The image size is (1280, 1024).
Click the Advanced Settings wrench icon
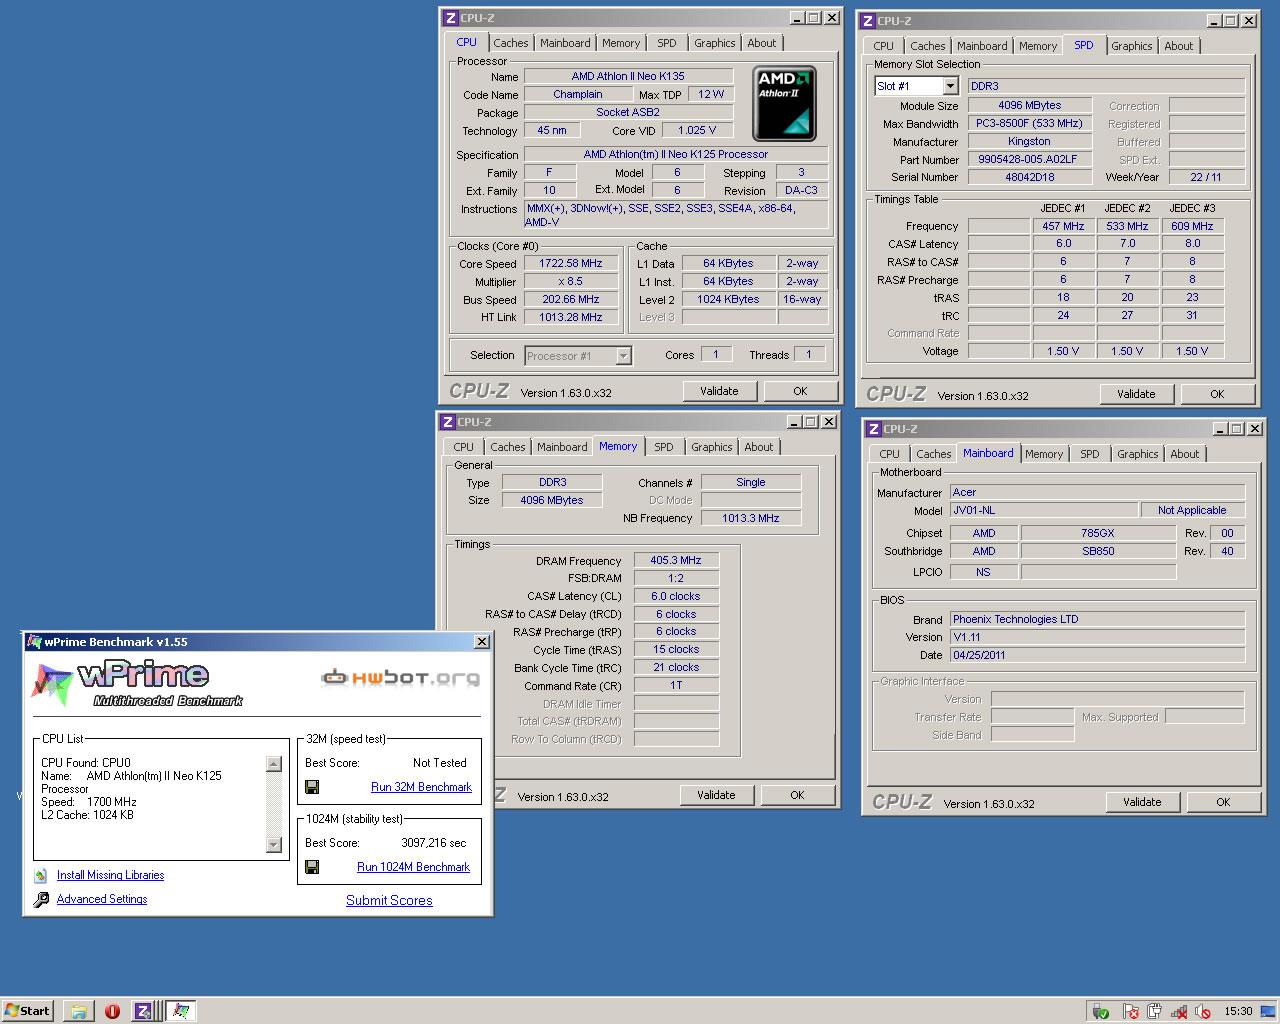pos(41,899)
